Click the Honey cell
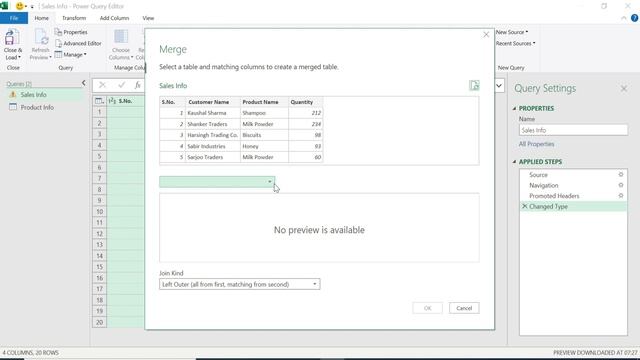The image size is (640, 360). 264,146
